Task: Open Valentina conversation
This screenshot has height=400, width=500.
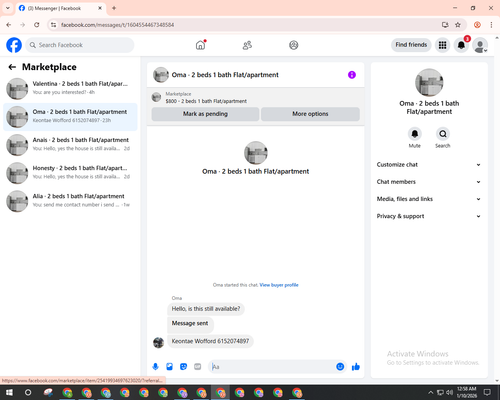Action: point(70,89)
